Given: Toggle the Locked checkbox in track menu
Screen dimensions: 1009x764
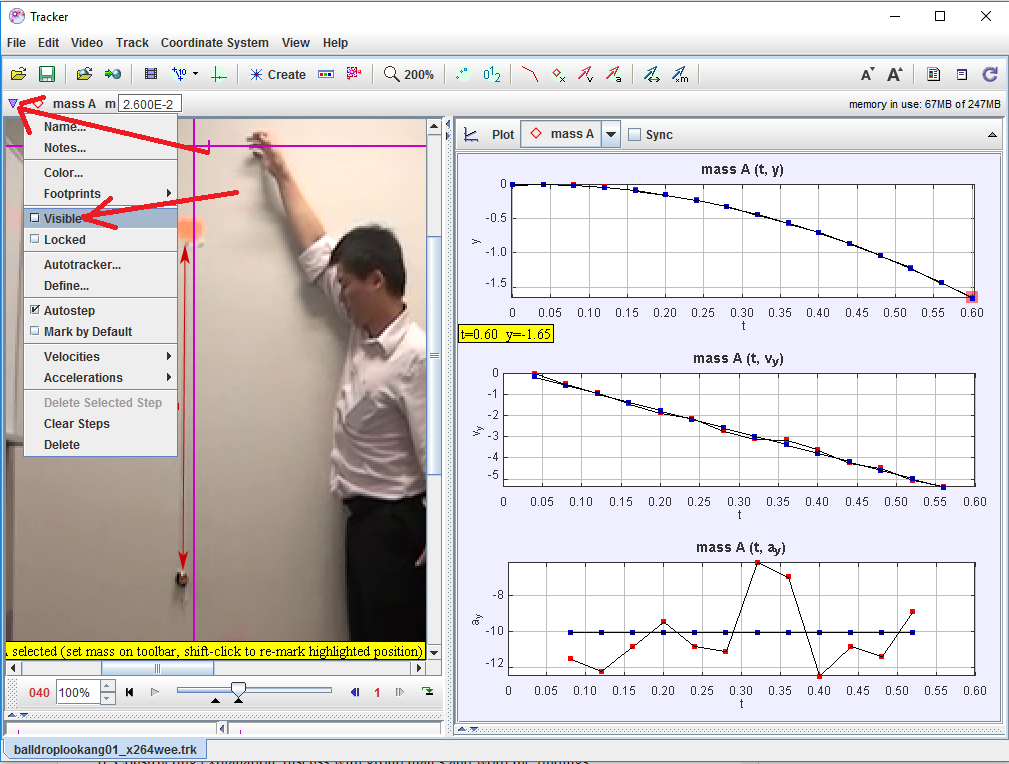Looking at the screenshot, I should 35,239.
